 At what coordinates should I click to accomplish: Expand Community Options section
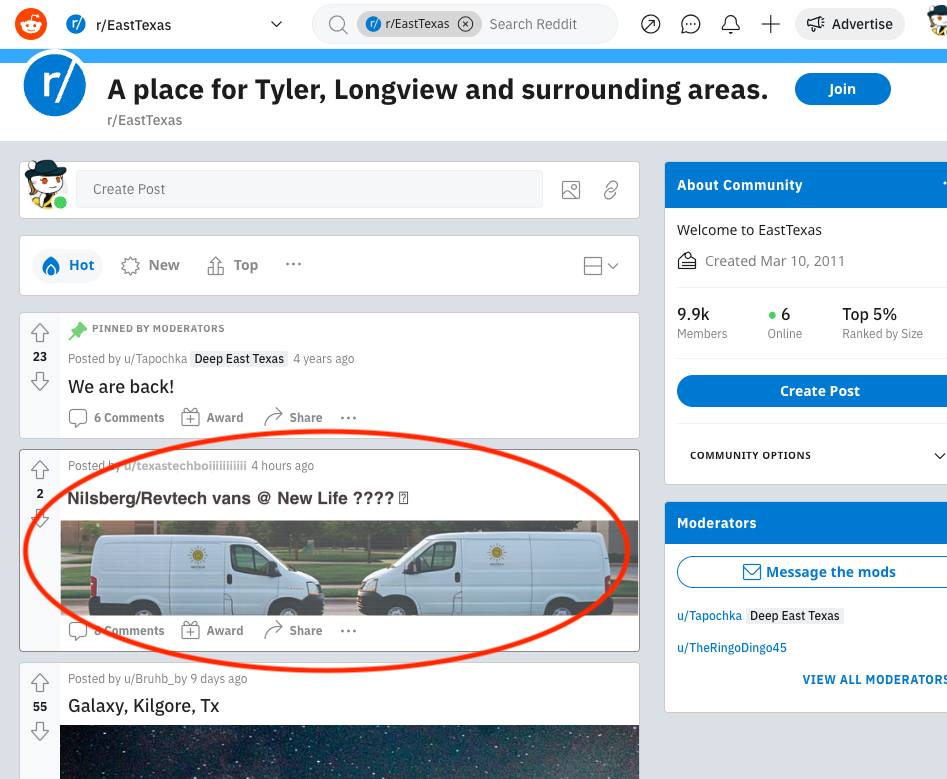tap(938, 456)
